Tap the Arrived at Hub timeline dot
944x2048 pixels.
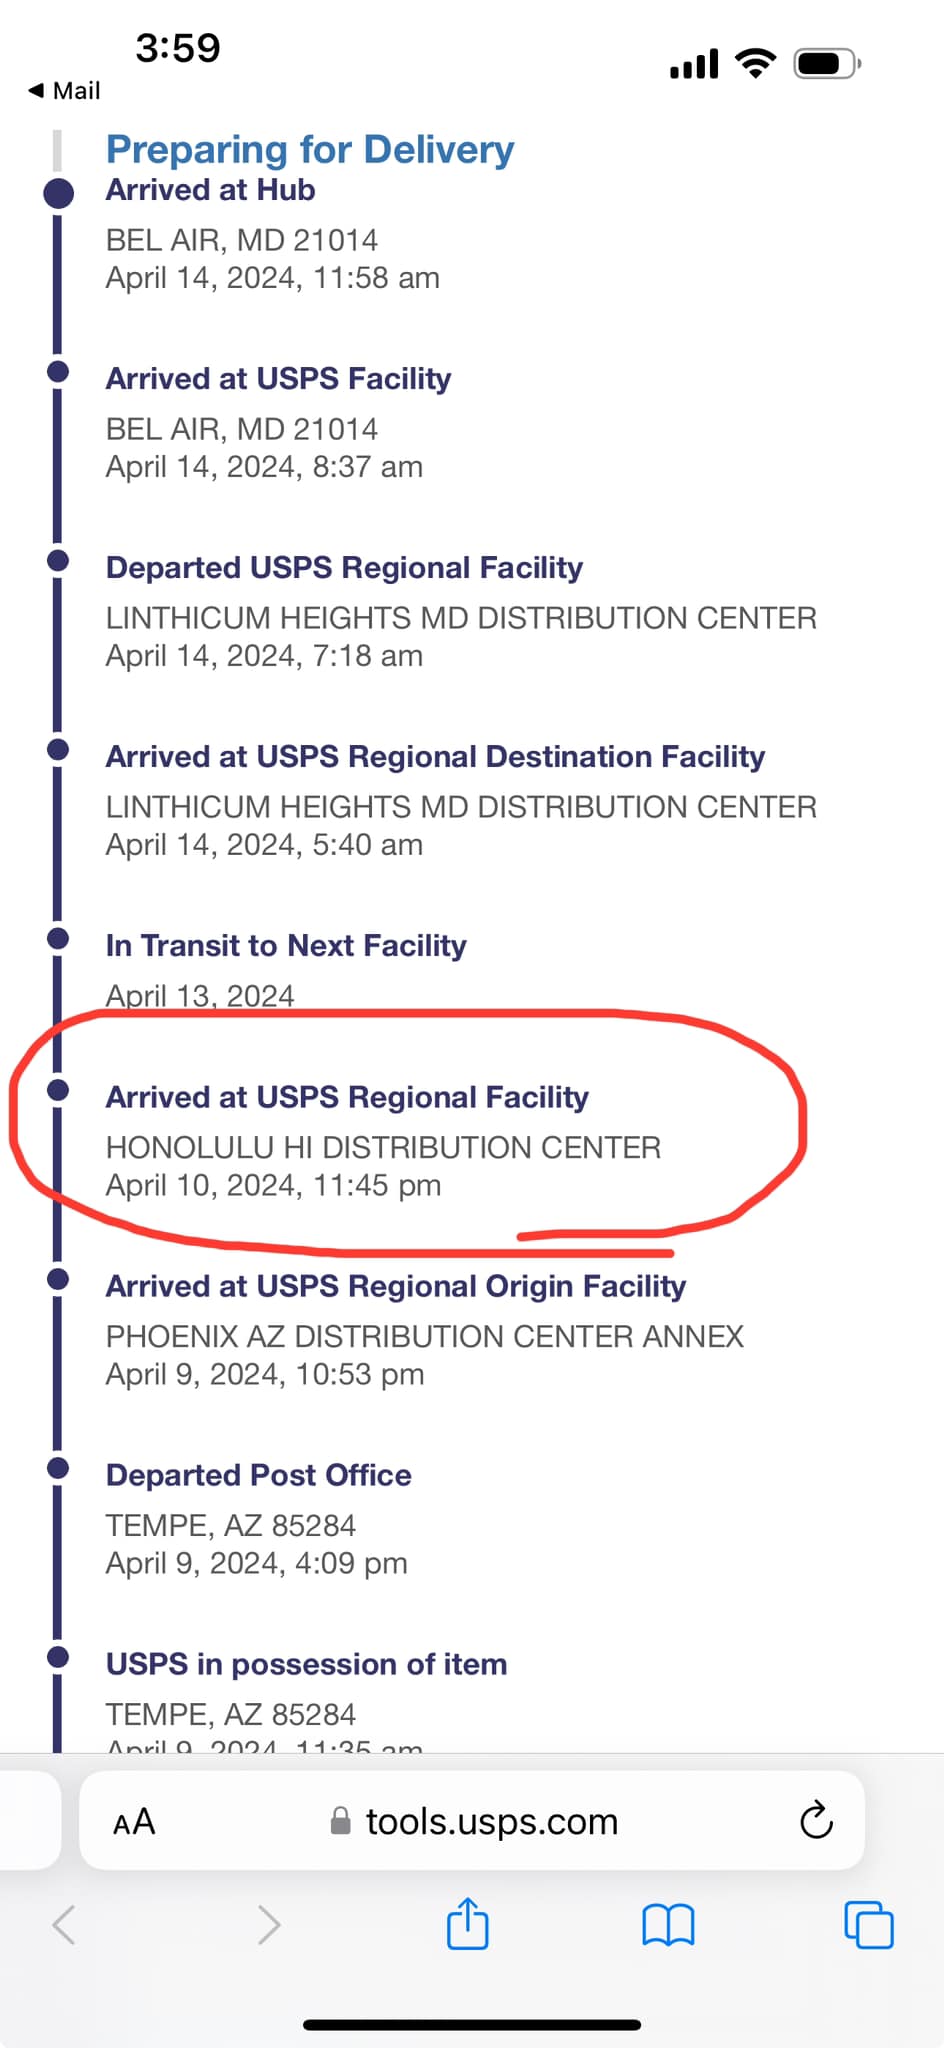59,193
